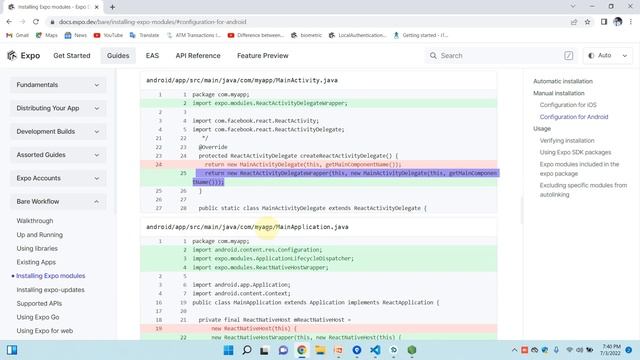Screen dimensions: 640x360
Task: Open Chrome from the taskbar
Action: (302, 350)
